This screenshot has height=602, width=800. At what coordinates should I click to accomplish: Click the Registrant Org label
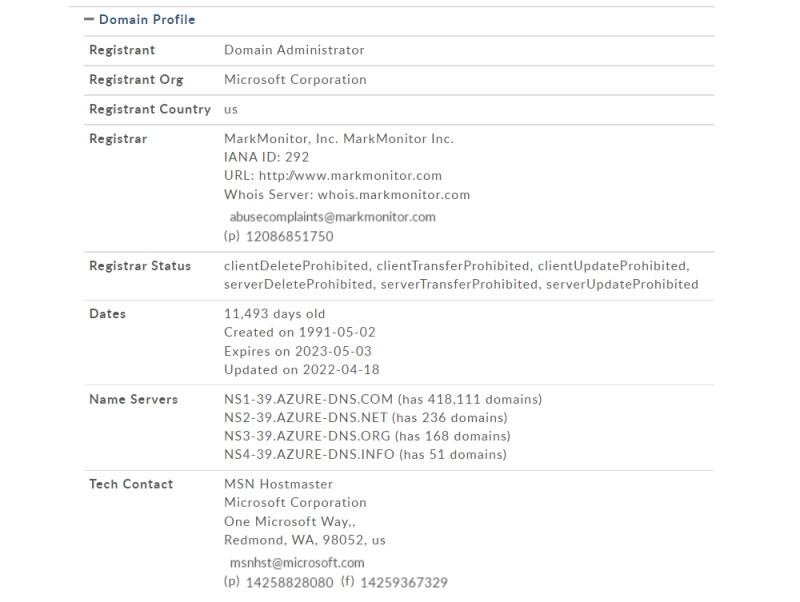pyautogui.click(x=136, y=80)
